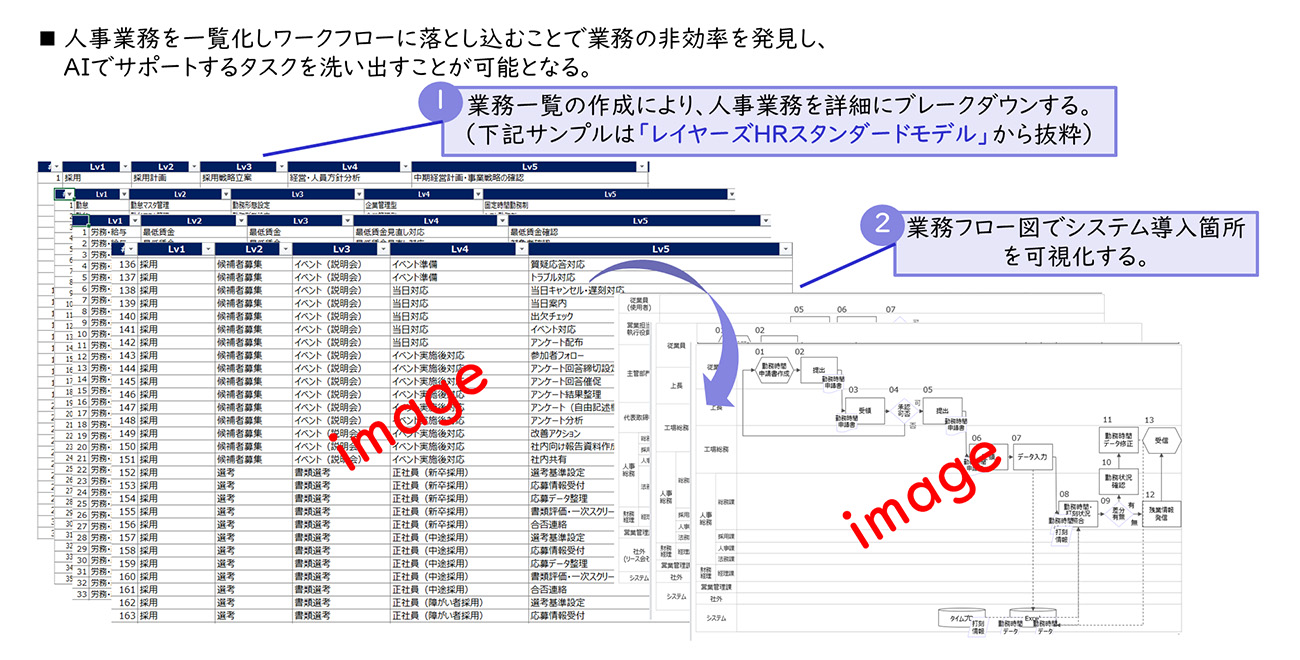Viewport: 1300px width, 660px height.
Task: Click the 受信 hexagon at step 13
Action: [1161, 440]
